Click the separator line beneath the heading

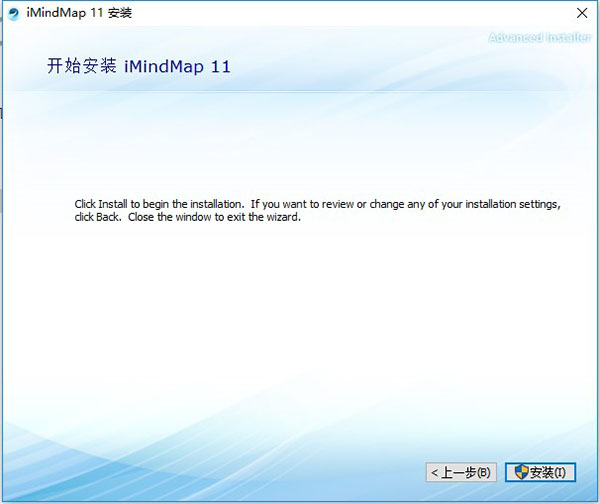click(x=291, y=91)
